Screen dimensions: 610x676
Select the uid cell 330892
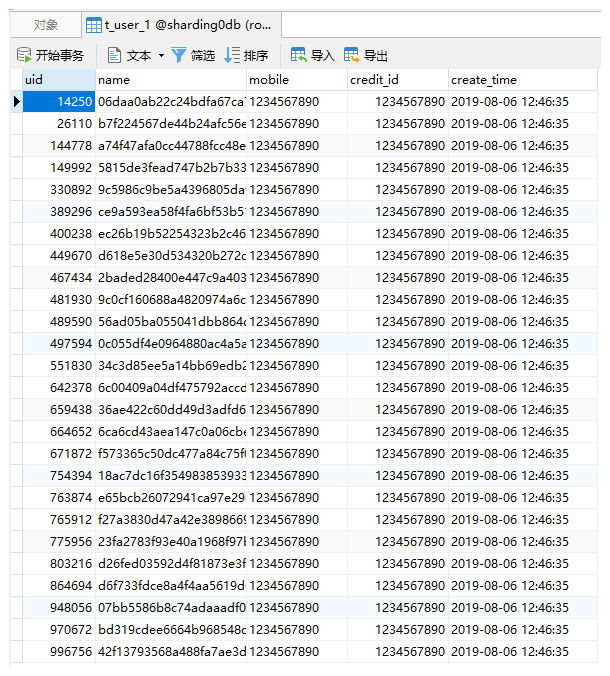point(59,190)
